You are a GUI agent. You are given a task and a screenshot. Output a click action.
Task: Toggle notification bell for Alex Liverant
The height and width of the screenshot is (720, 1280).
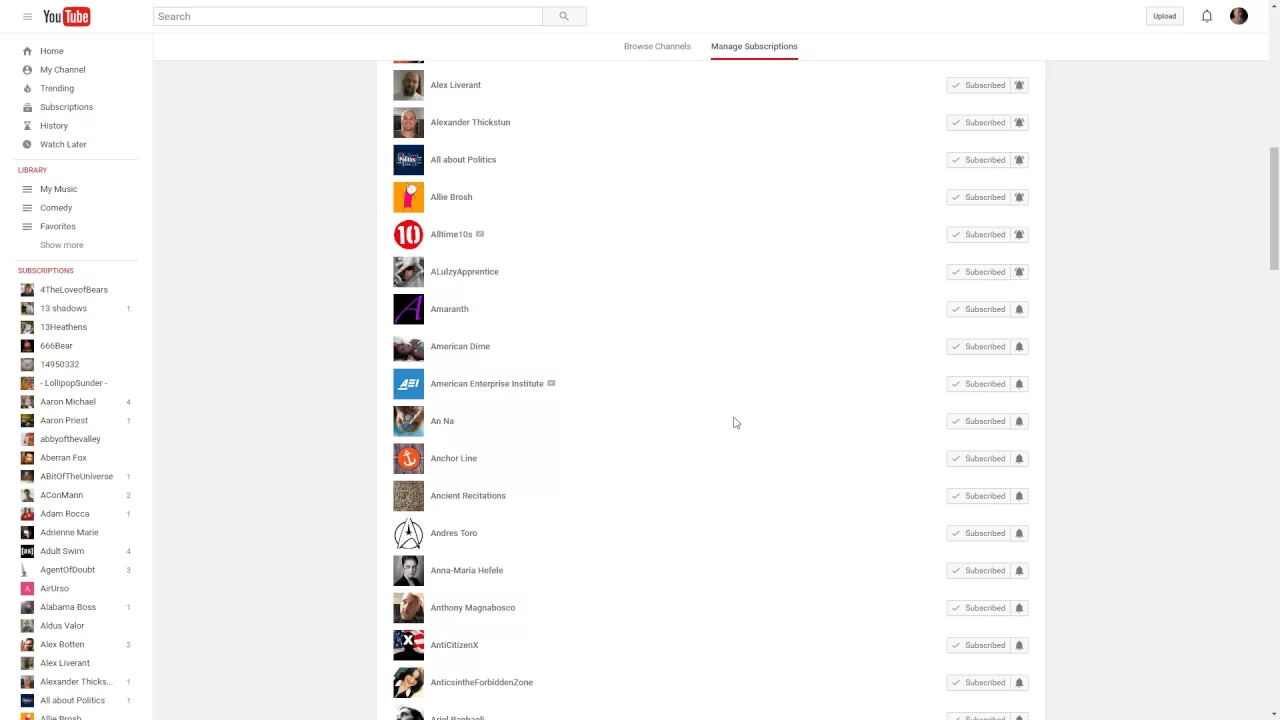tap(1019, 85)
